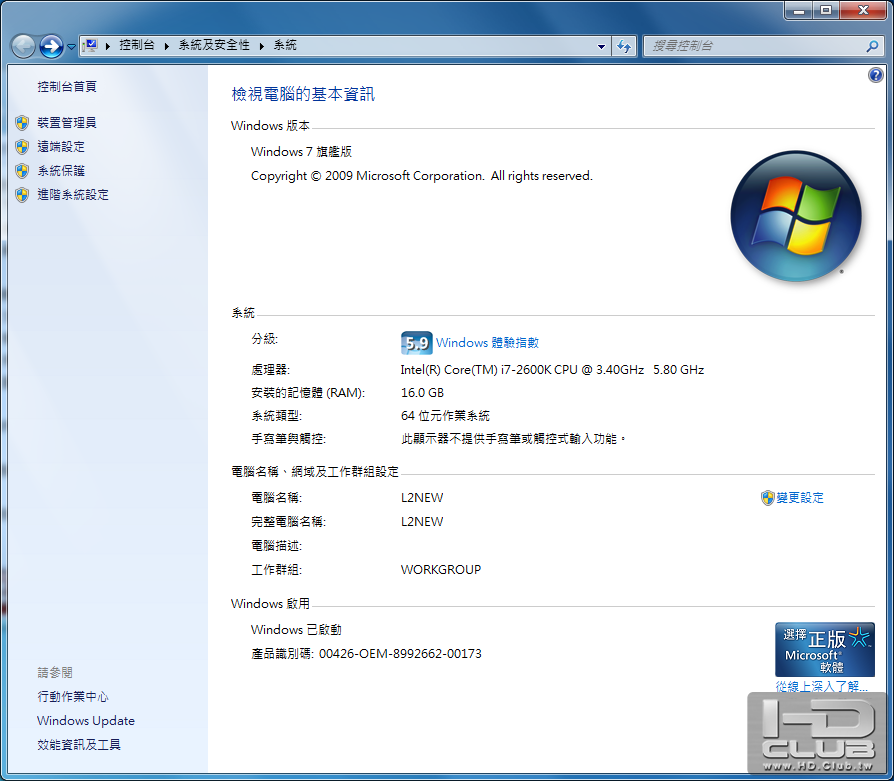This screenshot has width=894, height=781.
Task: Minimize the System window
Action: click(799, 10)
